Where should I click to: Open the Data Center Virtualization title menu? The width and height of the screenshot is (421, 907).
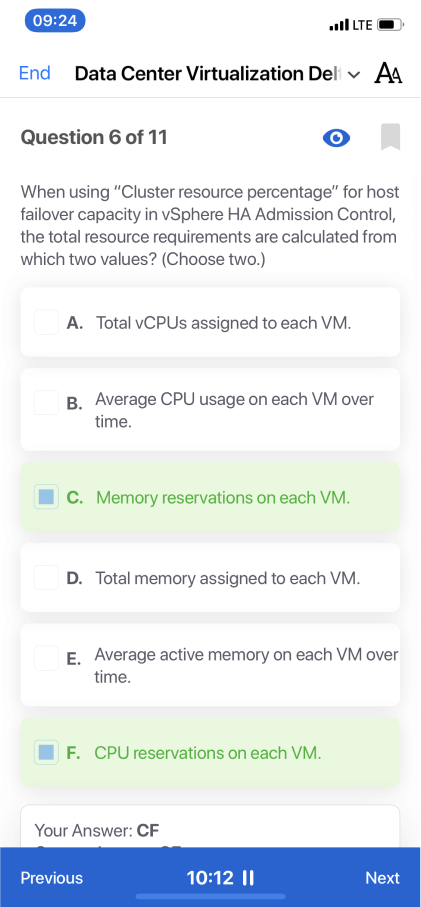[x=209, y=74]
